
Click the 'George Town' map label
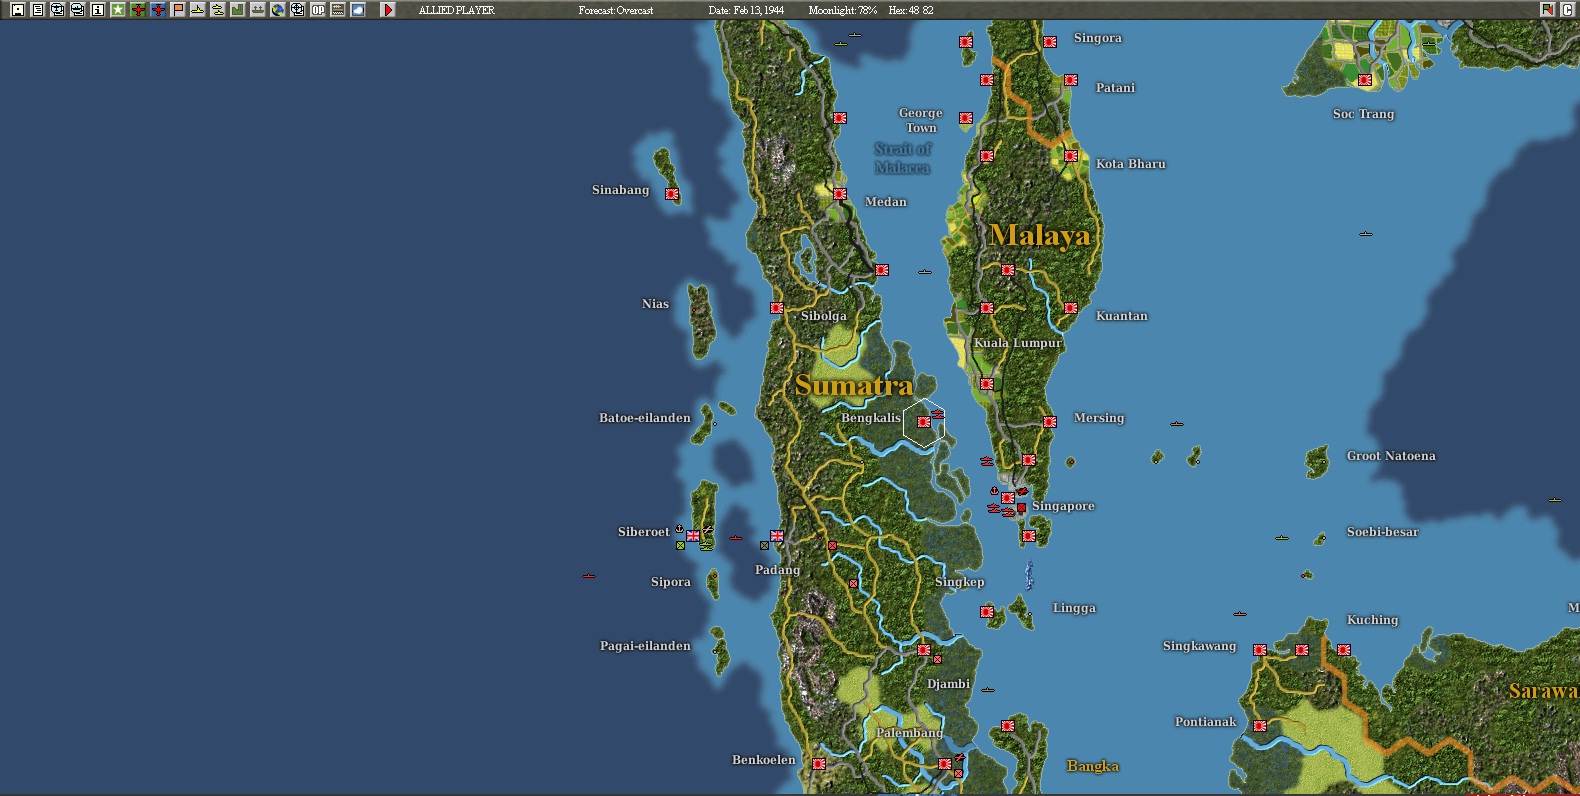tap(920, 120)
